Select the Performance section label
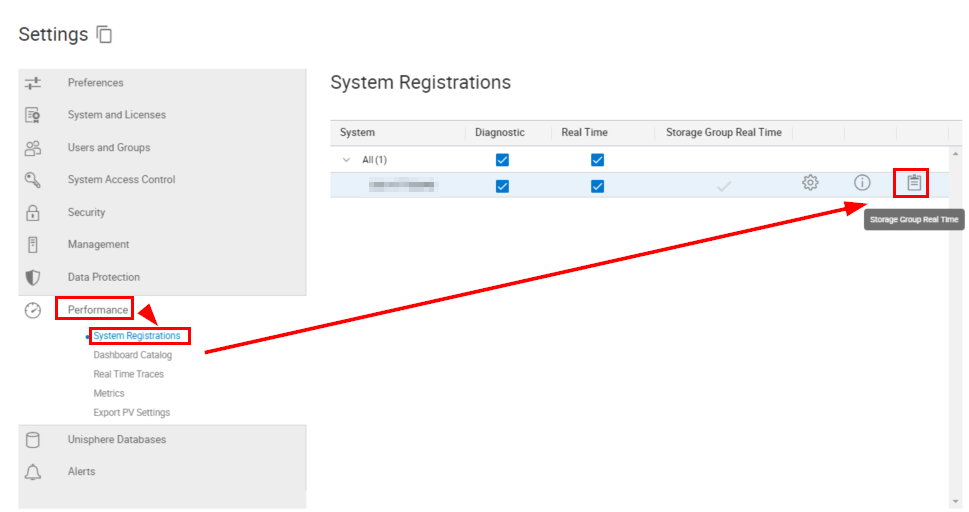This screenshot has height=512, width=969. 98,310
